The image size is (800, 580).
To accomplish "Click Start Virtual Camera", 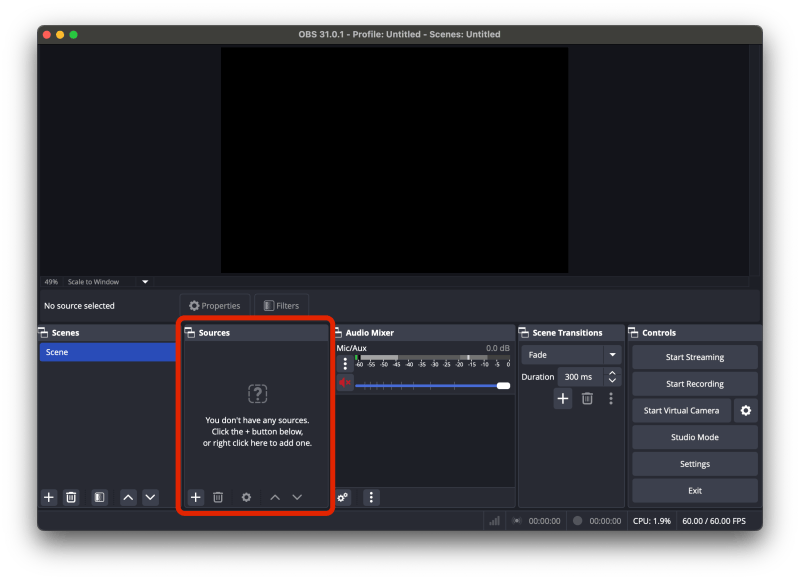I will point(681,410).
